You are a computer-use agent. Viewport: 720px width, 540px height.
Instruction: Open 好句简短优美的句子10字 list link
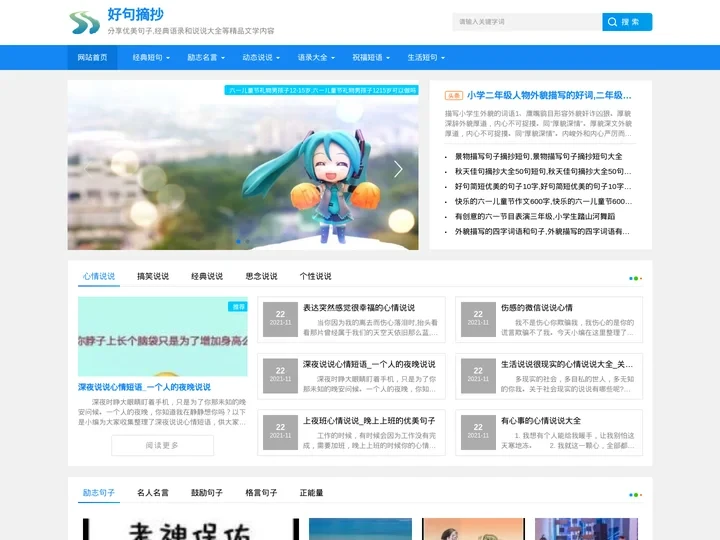[x=543, y=186]
